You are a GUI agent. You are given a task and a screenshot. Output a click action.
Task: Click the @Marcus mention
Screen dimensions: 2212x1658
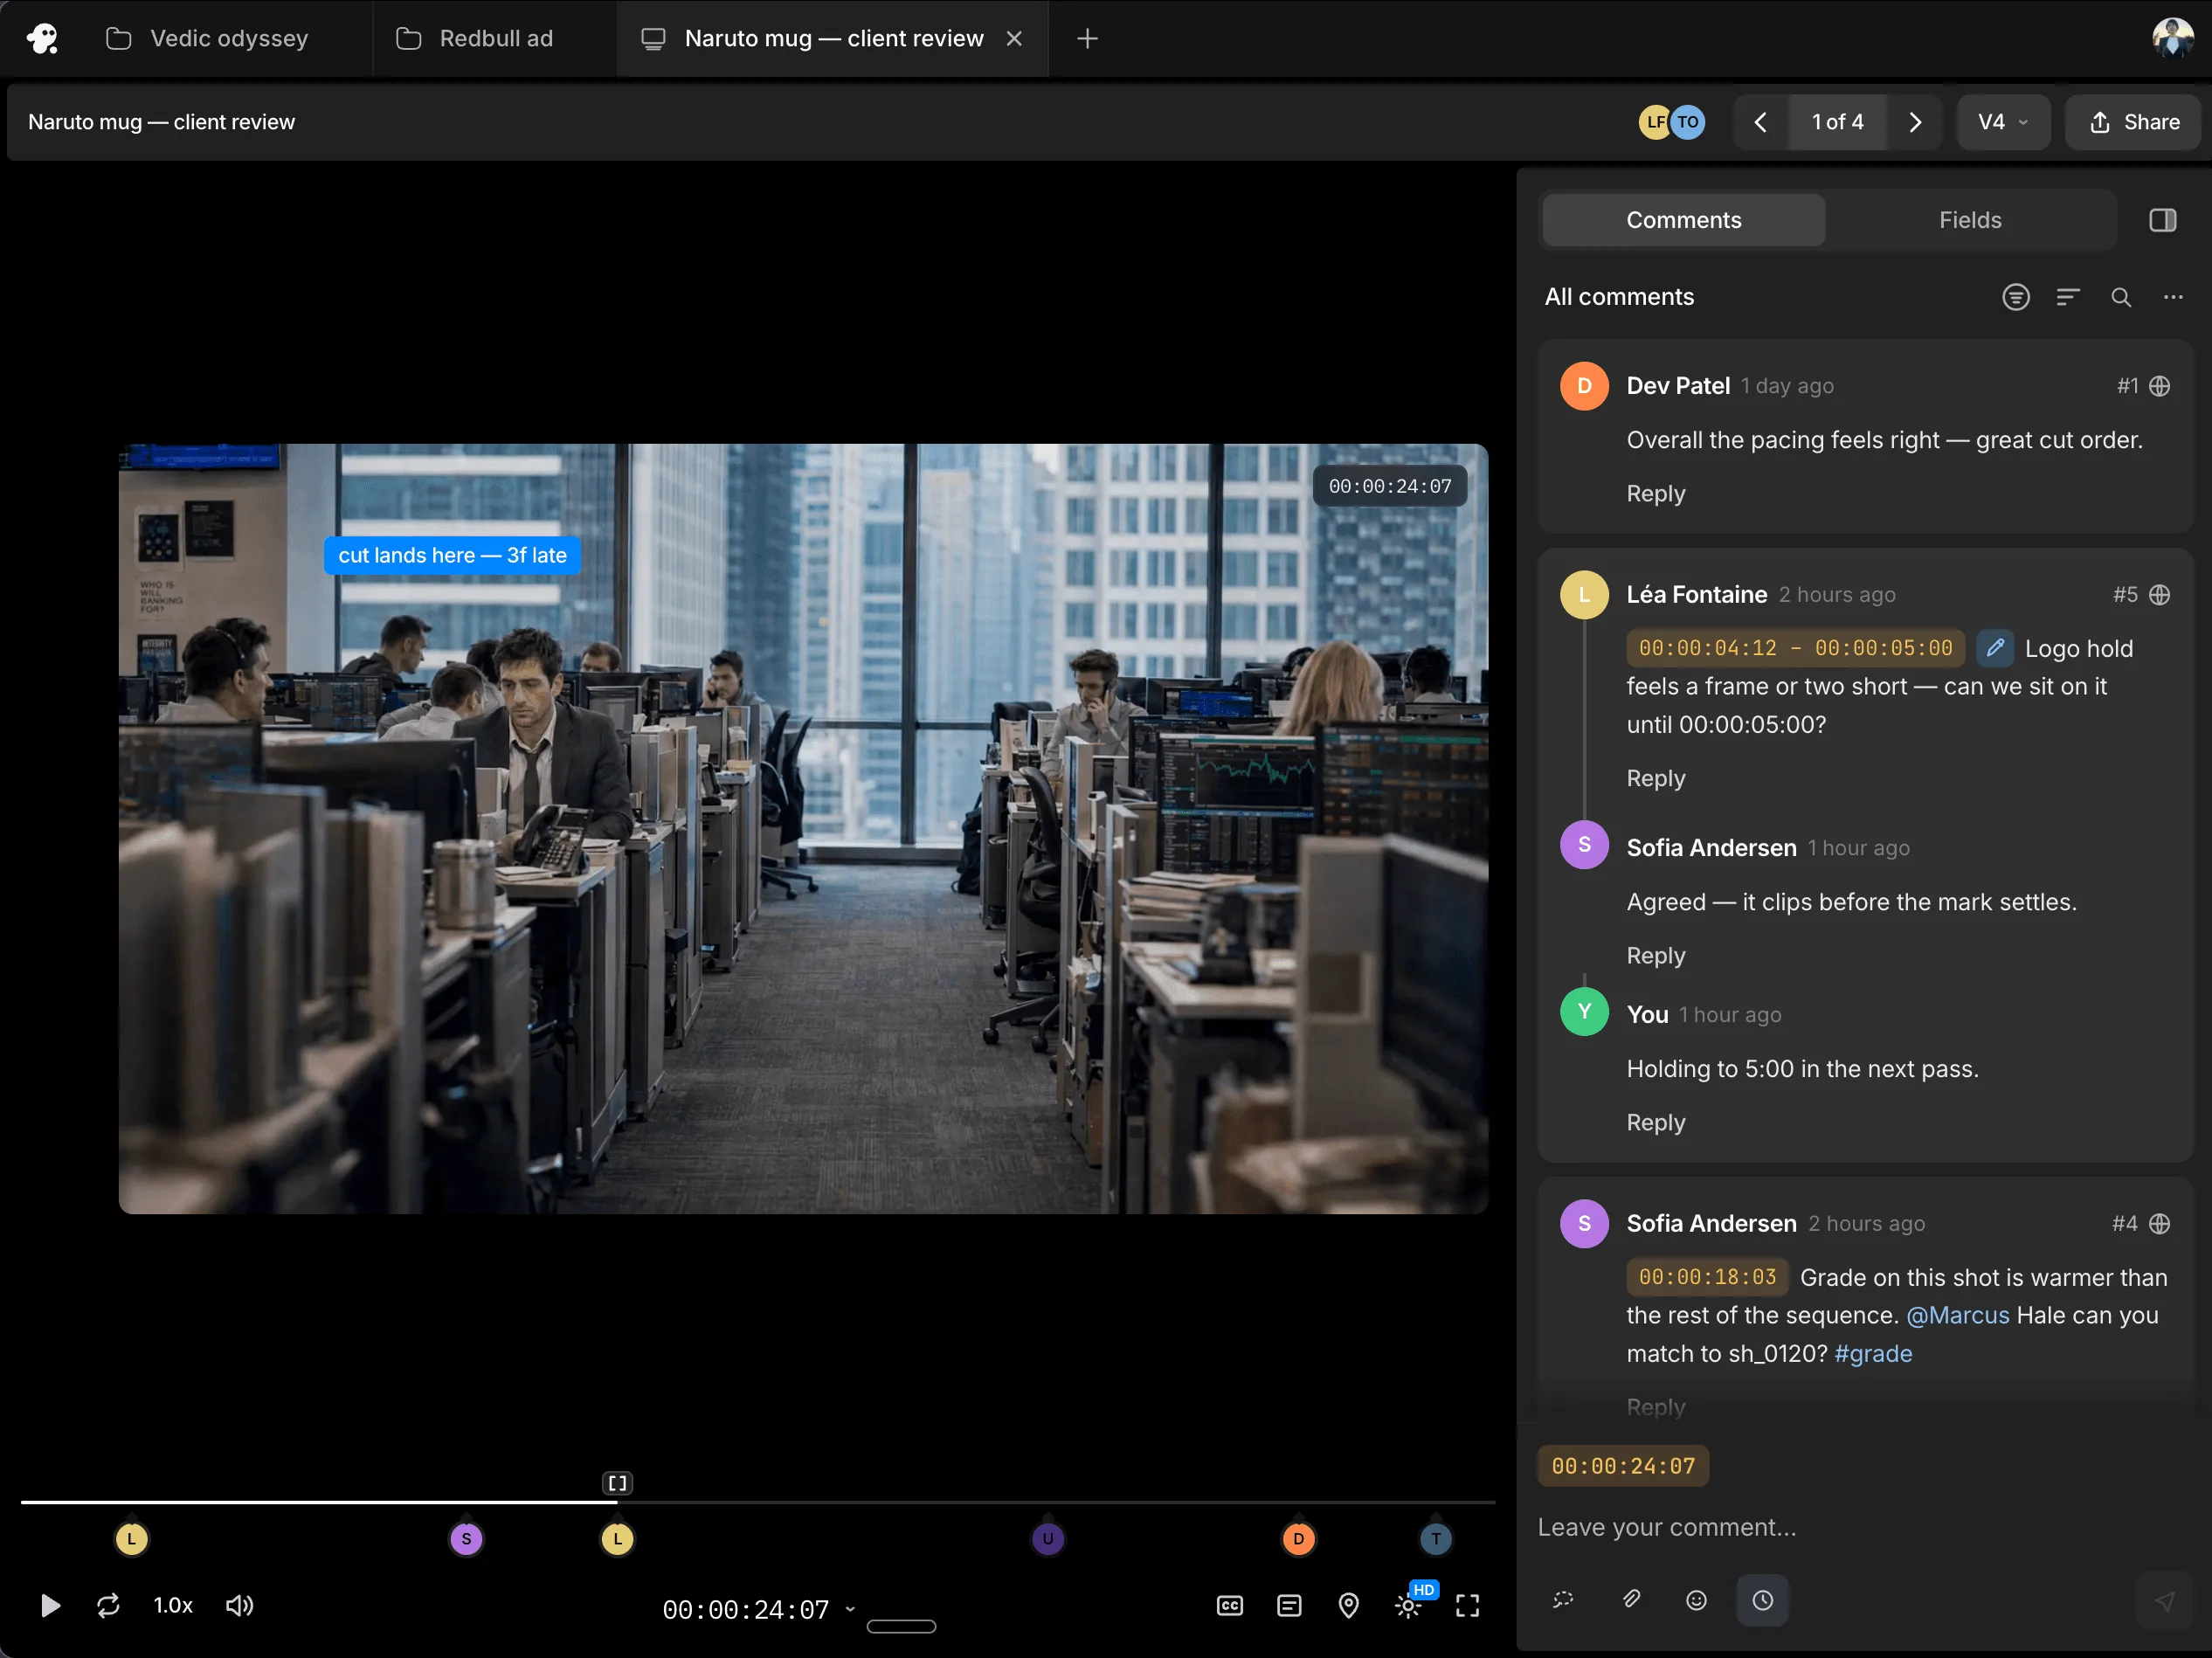tap(1957, 1316)
